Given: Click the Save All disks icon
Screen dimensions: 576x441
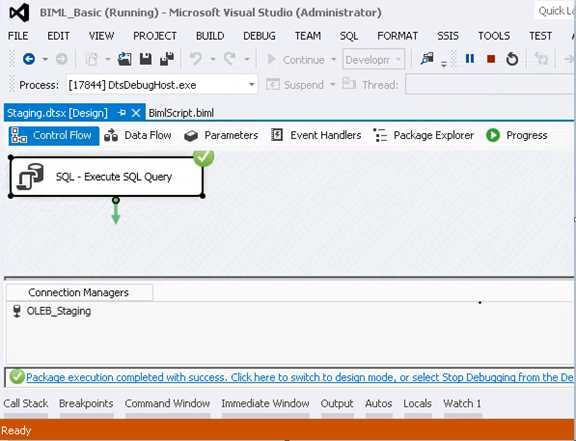Looking at the screenshot, I should 167,59.
